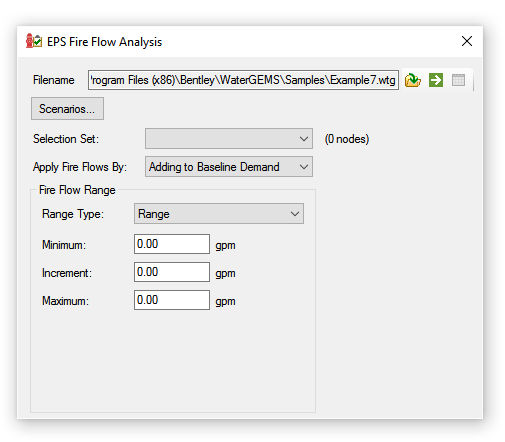Click the Filename path text field
The image size is (505, 442).
[243, 80]
